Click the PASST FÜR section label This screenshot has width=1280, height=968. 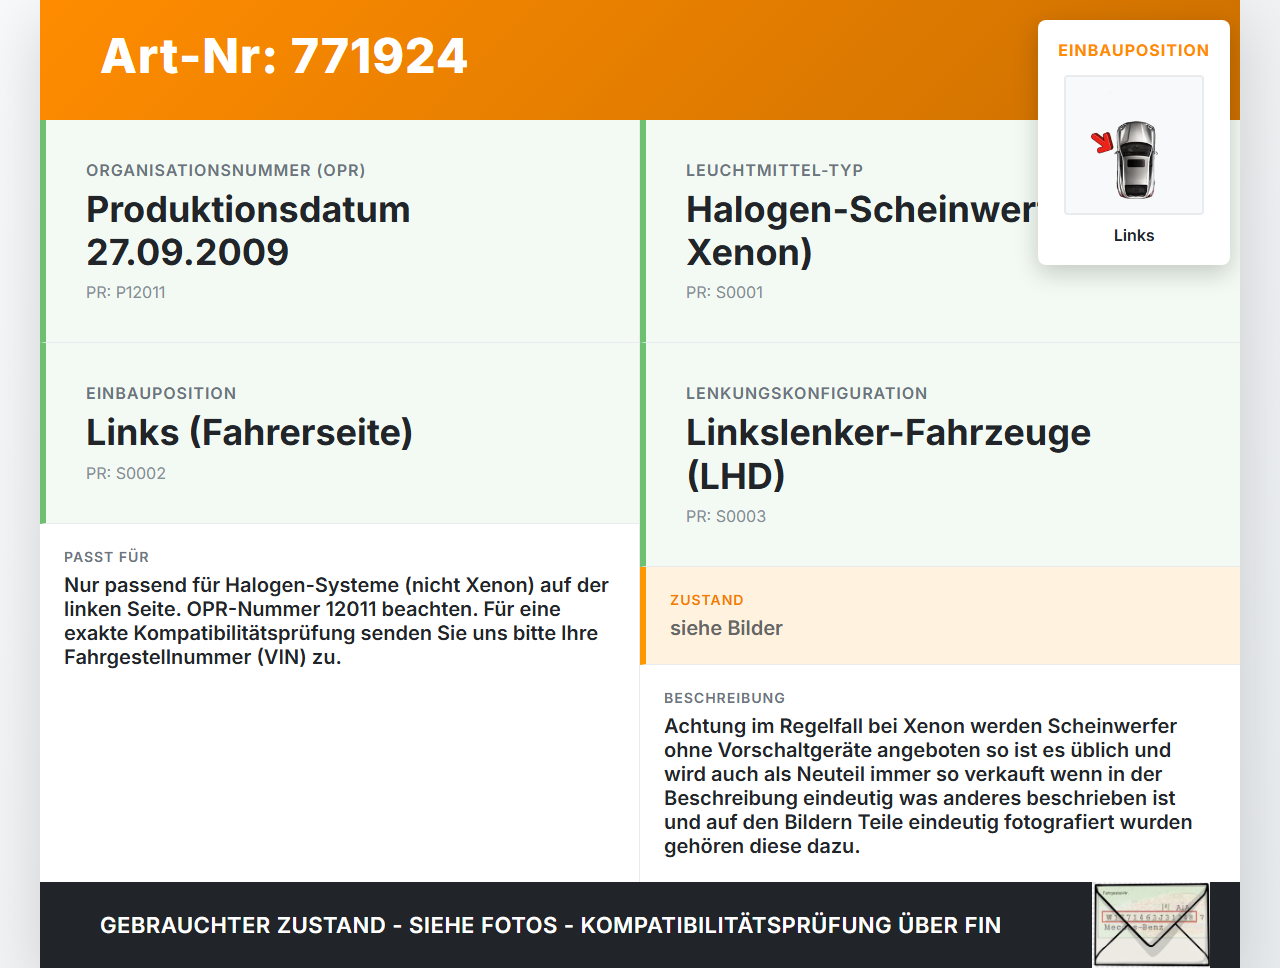[x=106, y=557]
